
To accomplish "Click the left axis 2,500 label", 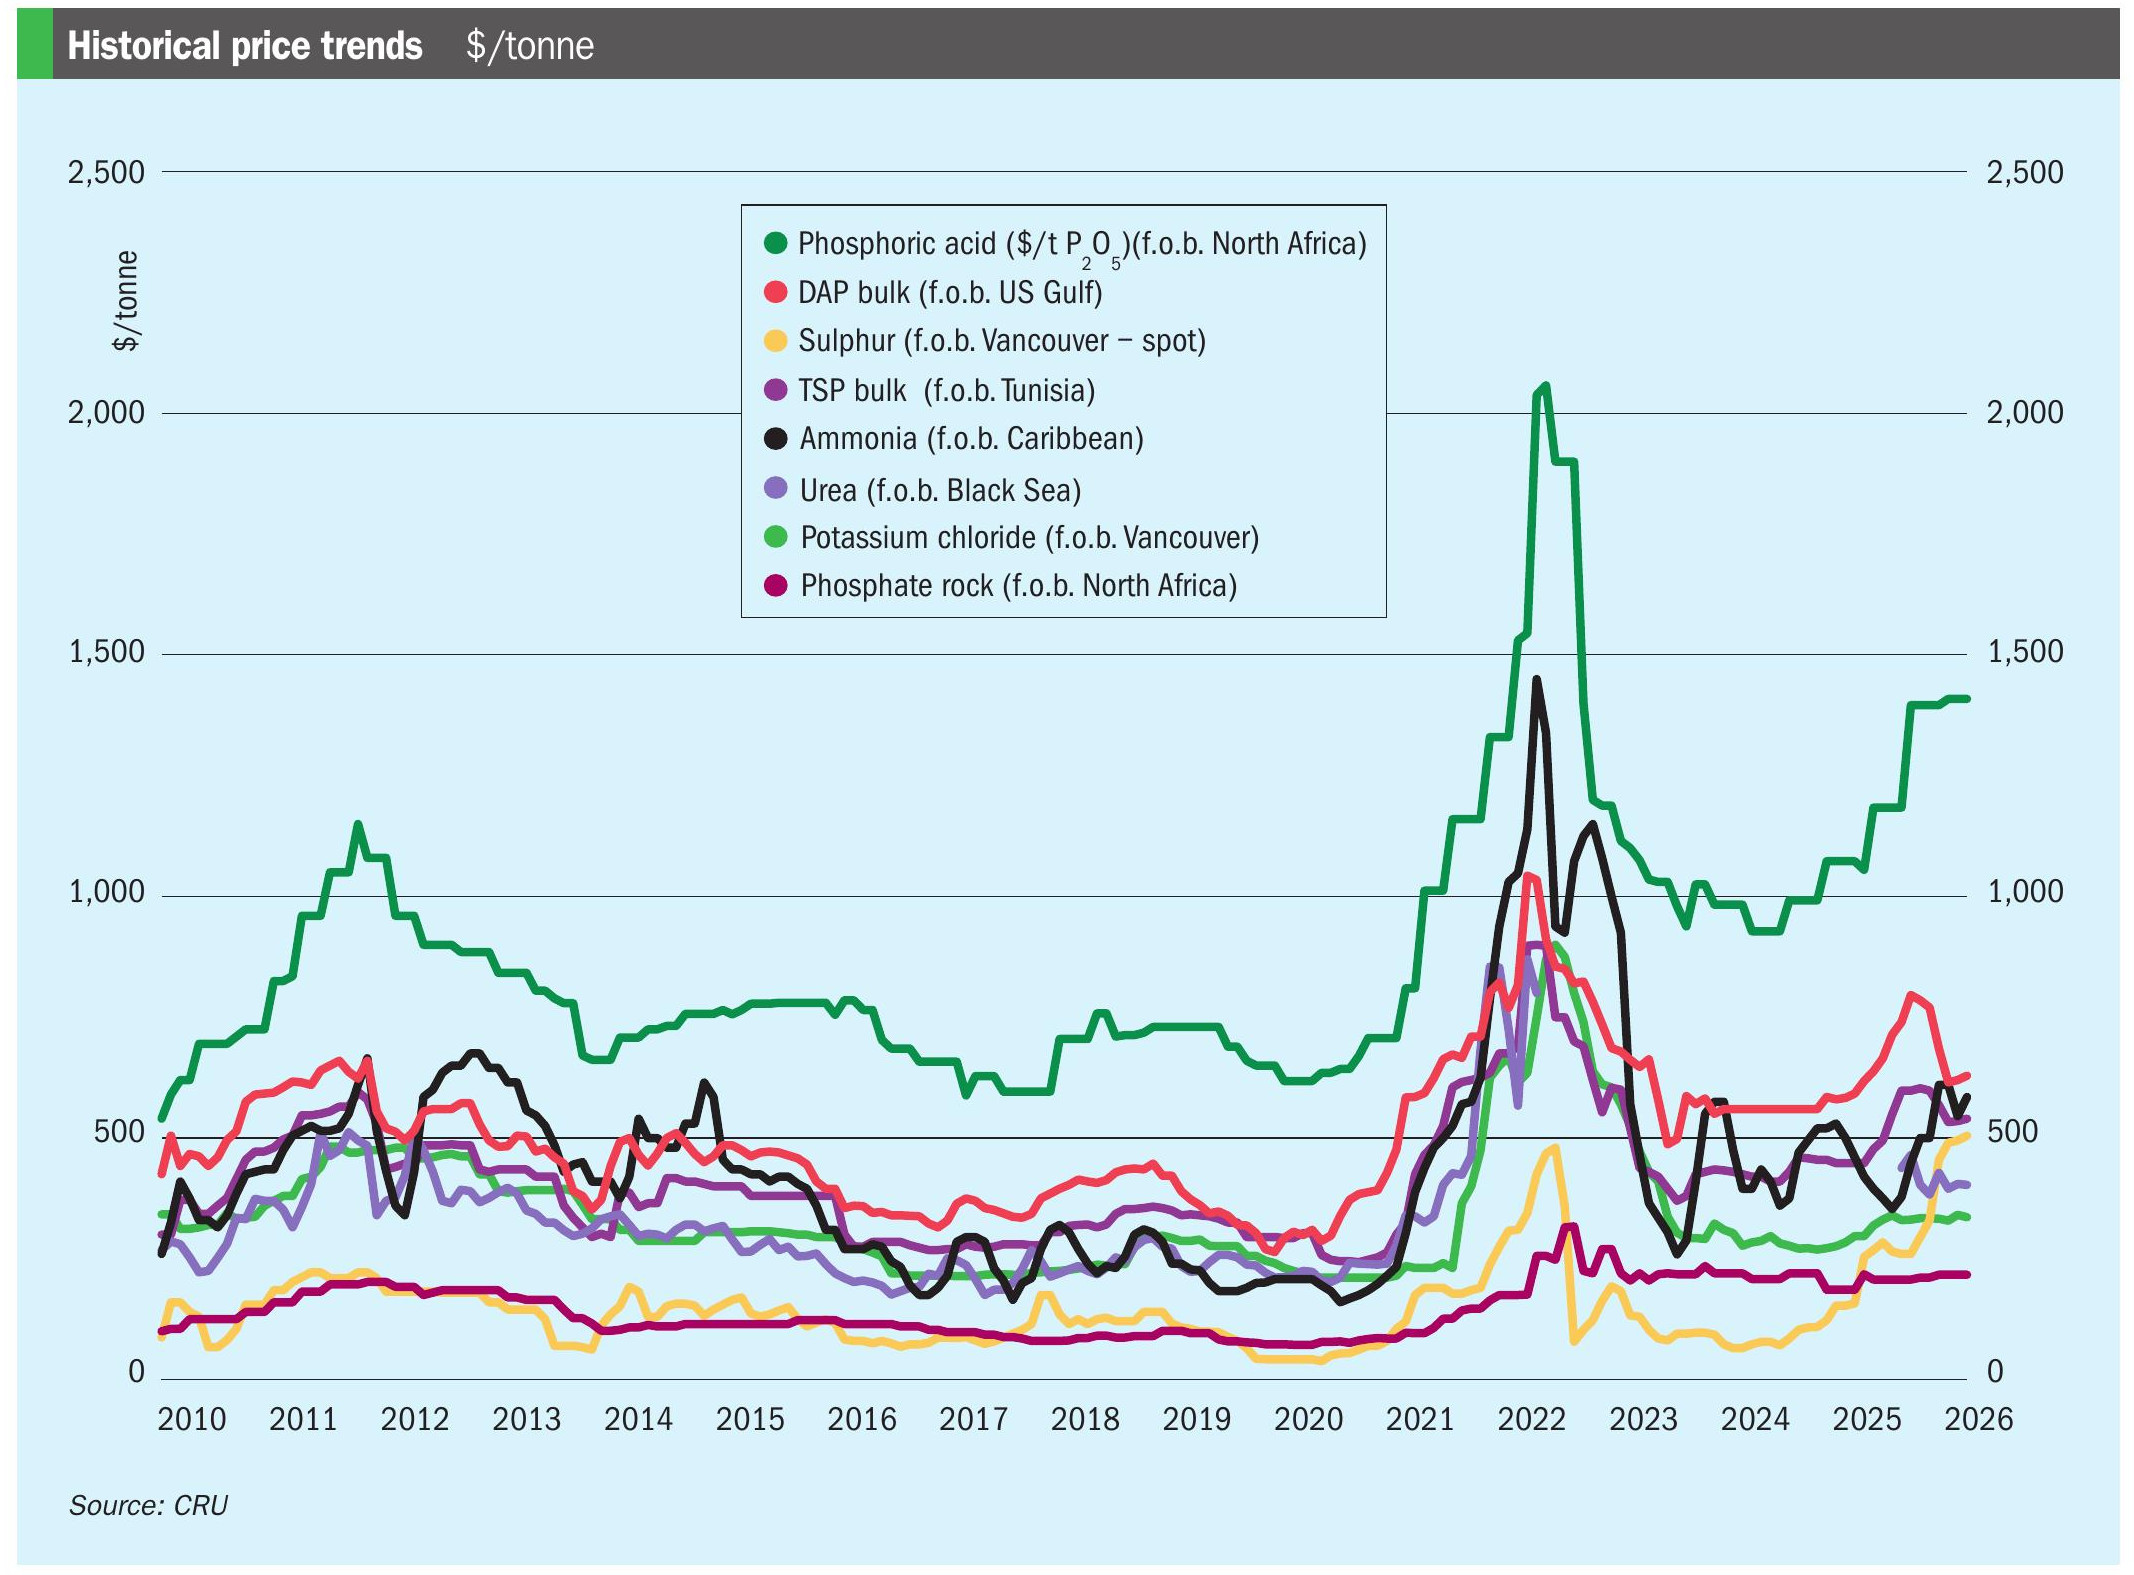I will pos(106,172).
